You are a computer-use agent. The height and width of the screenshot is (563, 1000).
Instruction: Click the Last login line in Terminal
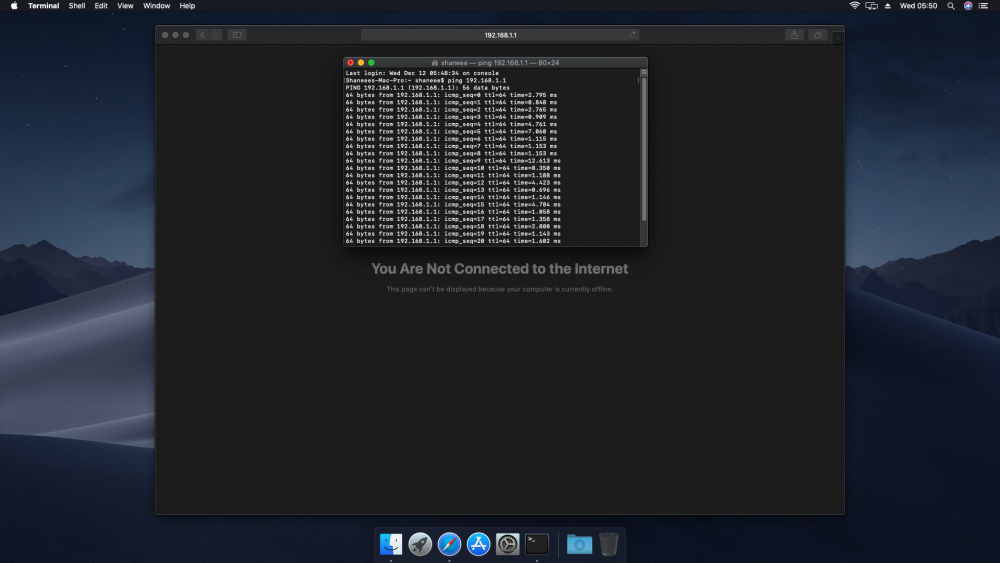coord(422,73)
